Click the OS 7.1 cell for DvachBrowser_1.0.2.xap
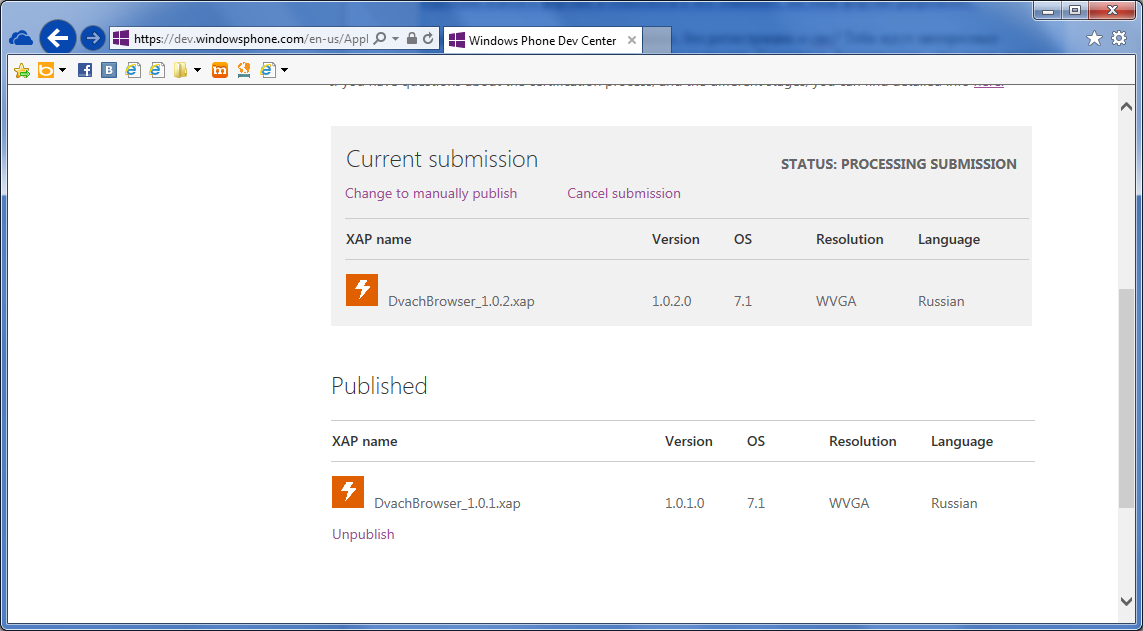 743,302
